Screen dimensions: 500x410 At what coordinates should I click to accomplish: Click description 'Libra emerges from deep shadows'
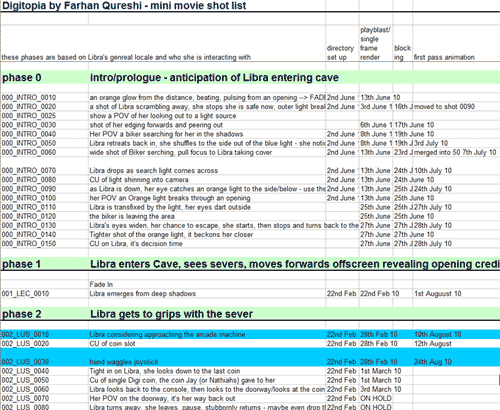tap(143, 294)
